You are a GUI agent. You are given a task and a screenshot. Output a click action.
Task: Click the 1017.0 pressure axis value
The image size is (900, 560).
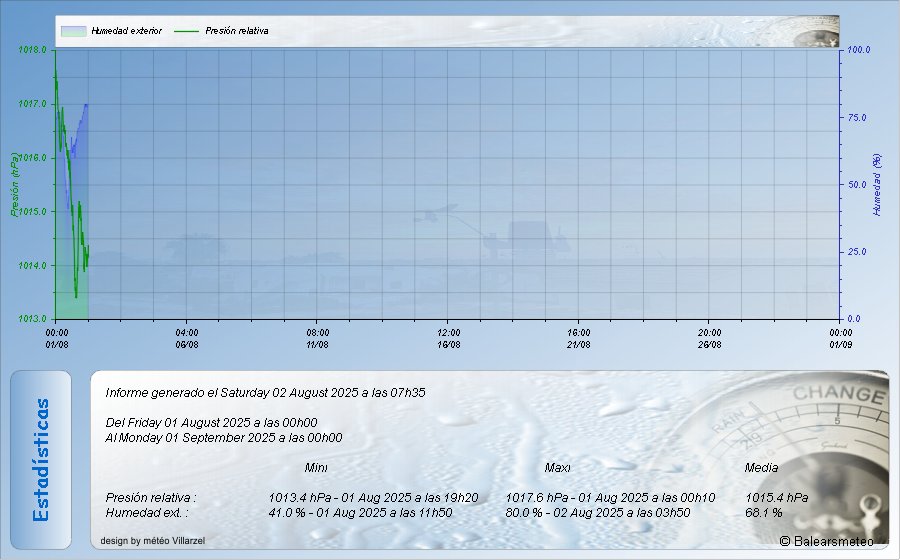[x=33, y=104]
